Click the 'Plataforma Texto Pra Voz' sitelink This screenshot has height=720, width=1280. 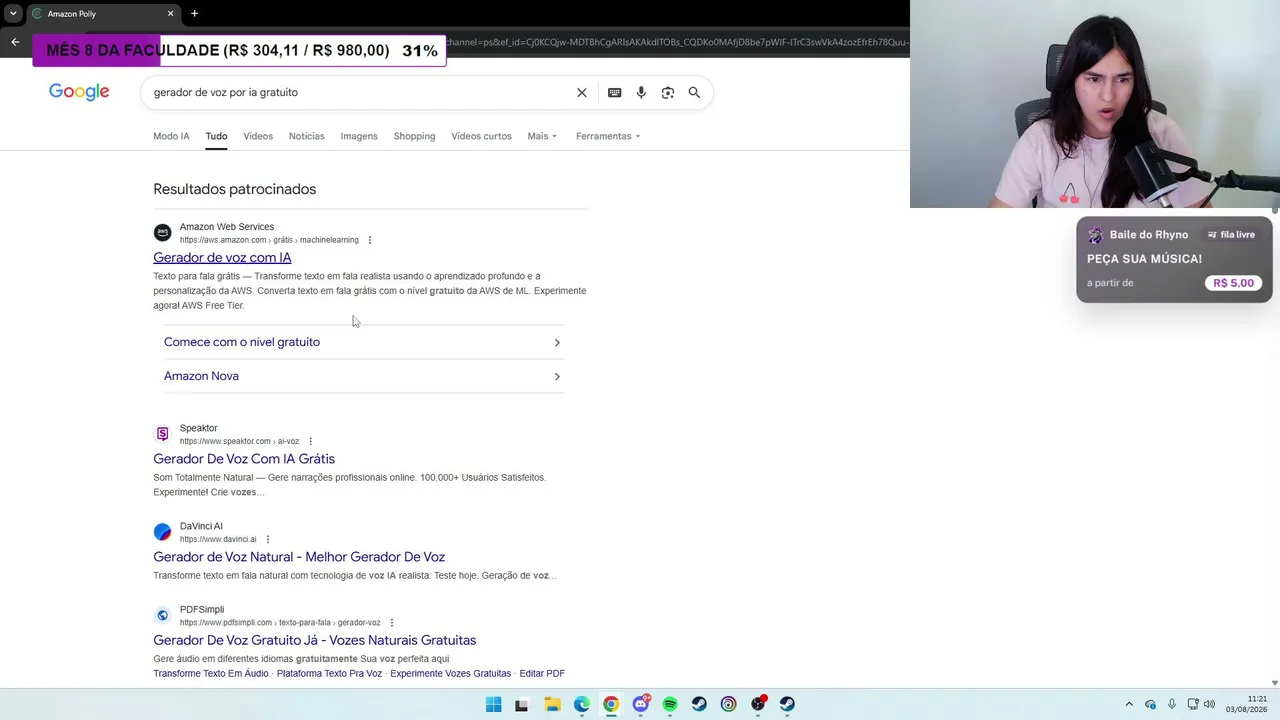click(329, 674)
